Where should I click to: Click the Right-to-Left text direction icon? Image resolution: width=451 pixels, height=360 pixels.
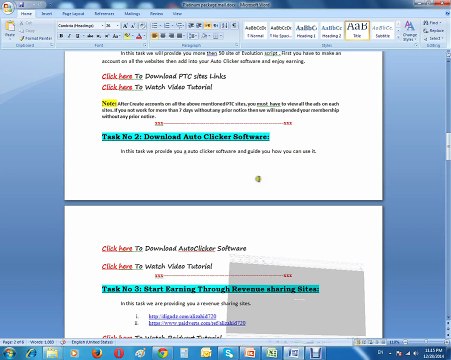[x=216, y=26]
